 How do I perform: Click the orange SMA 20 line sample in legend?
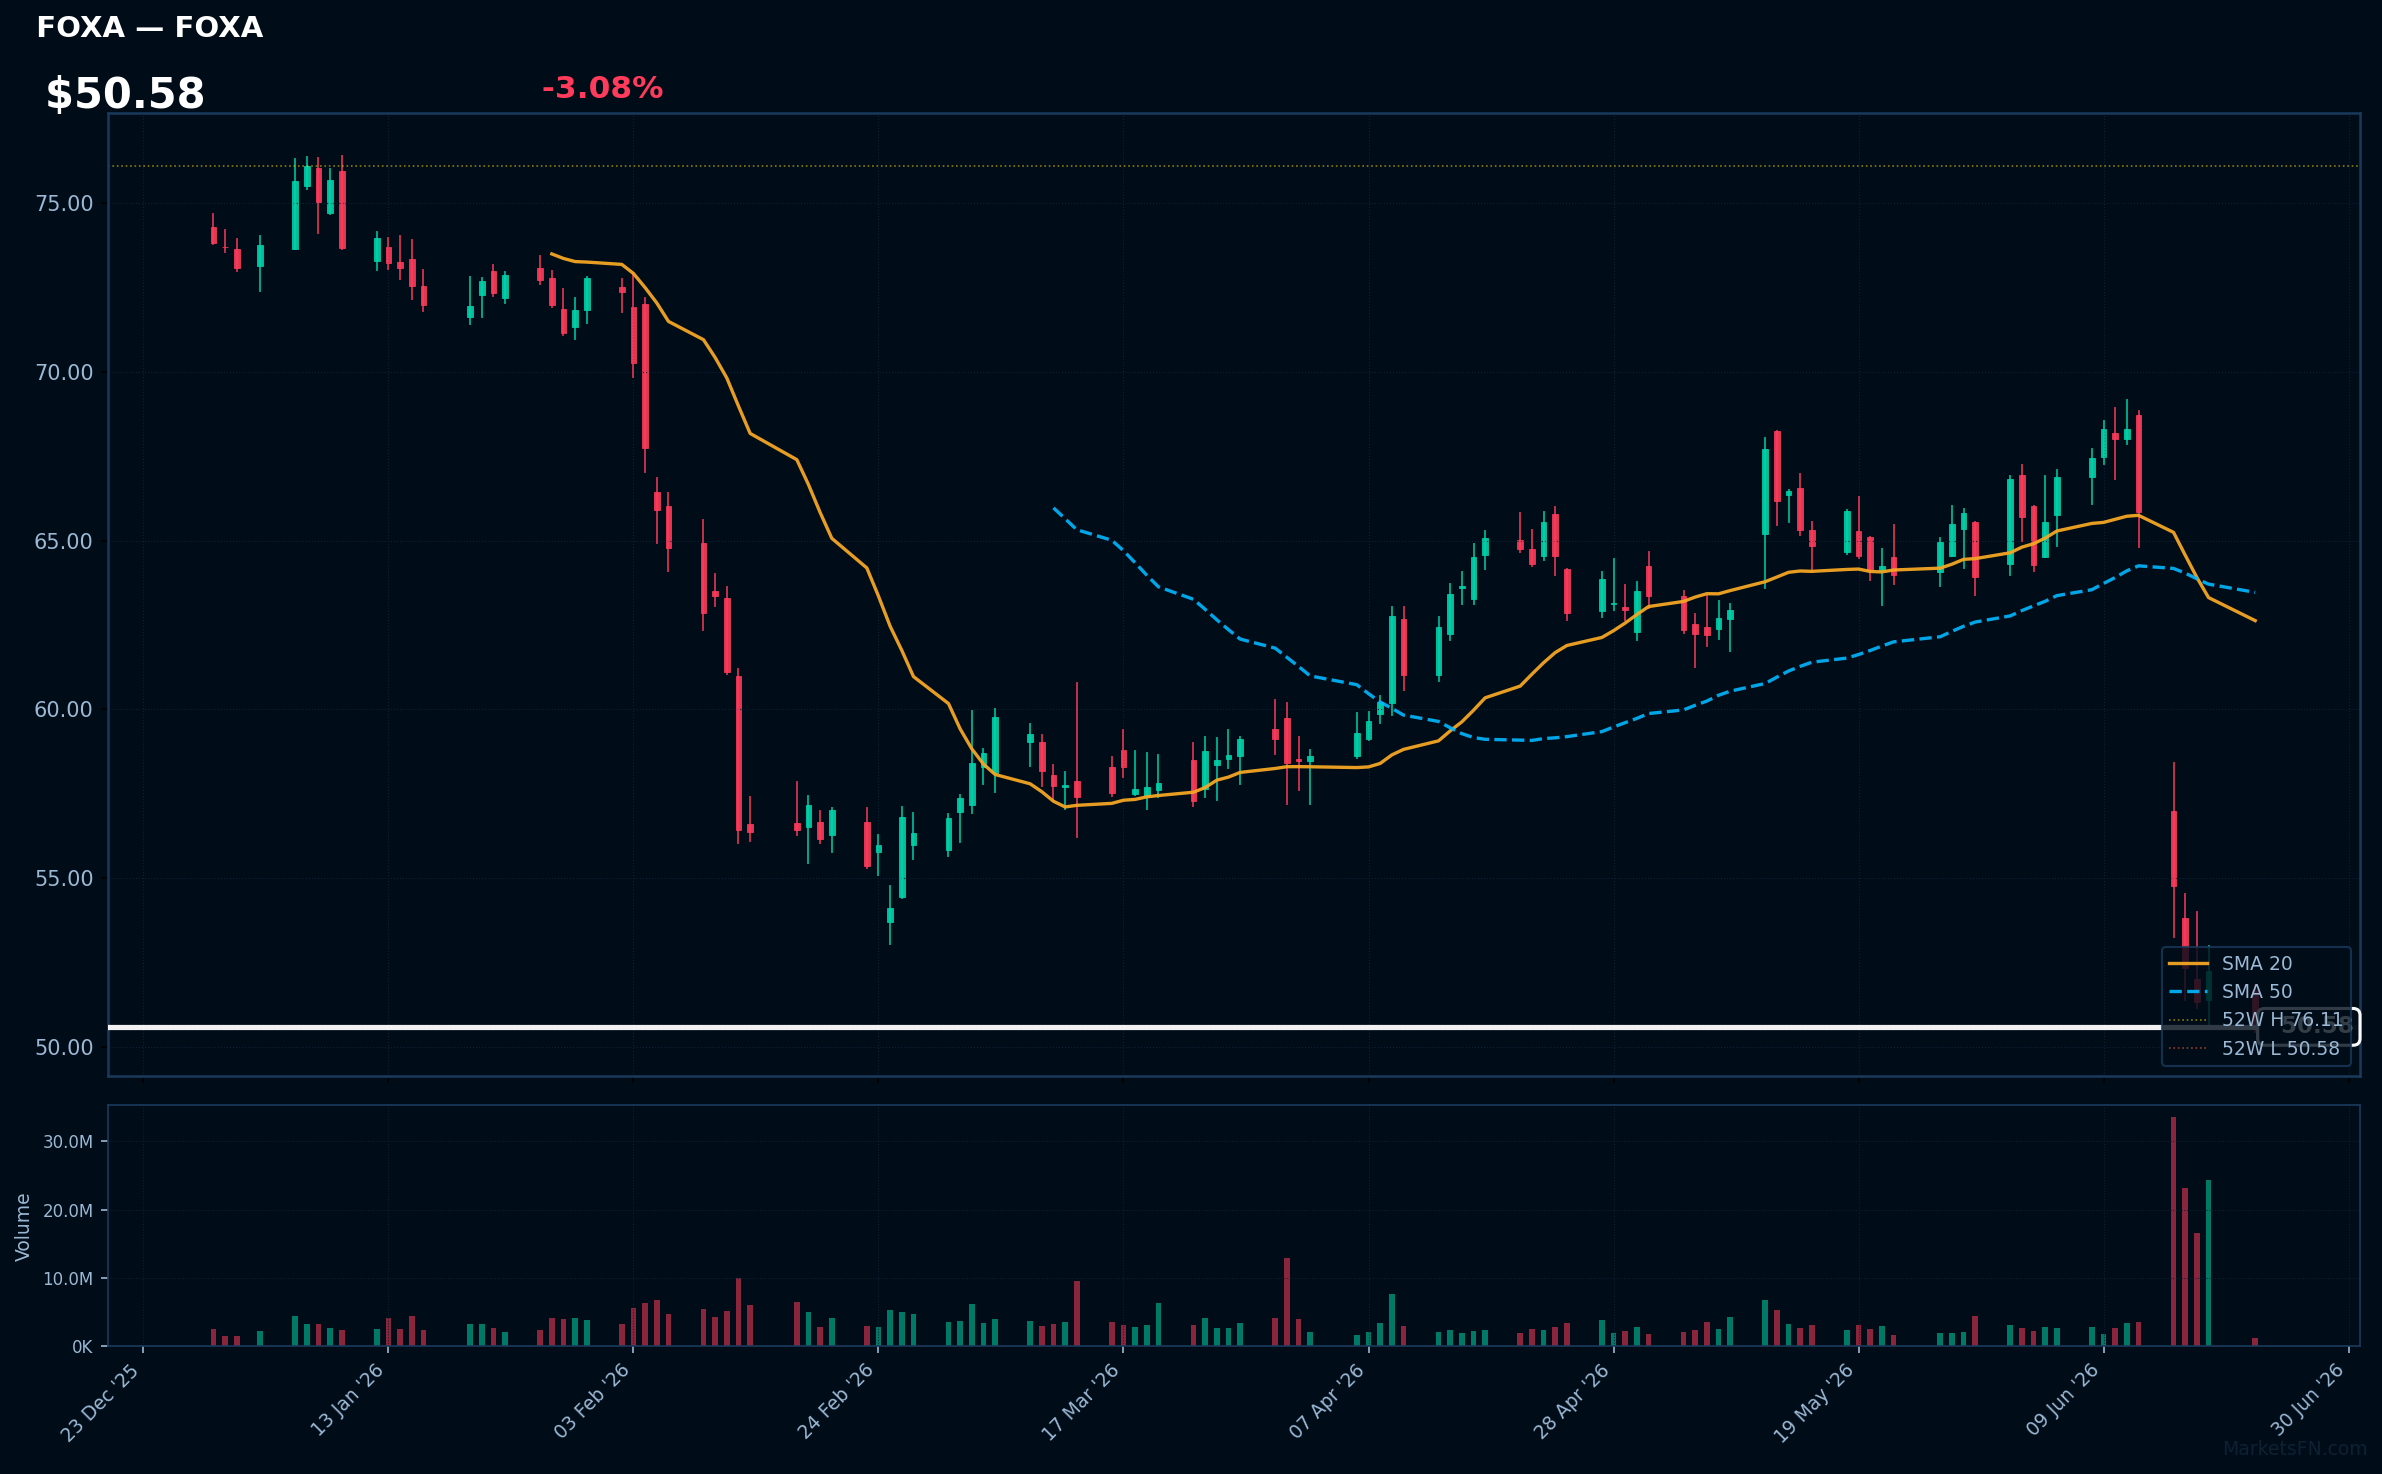tap(2187, 963)
